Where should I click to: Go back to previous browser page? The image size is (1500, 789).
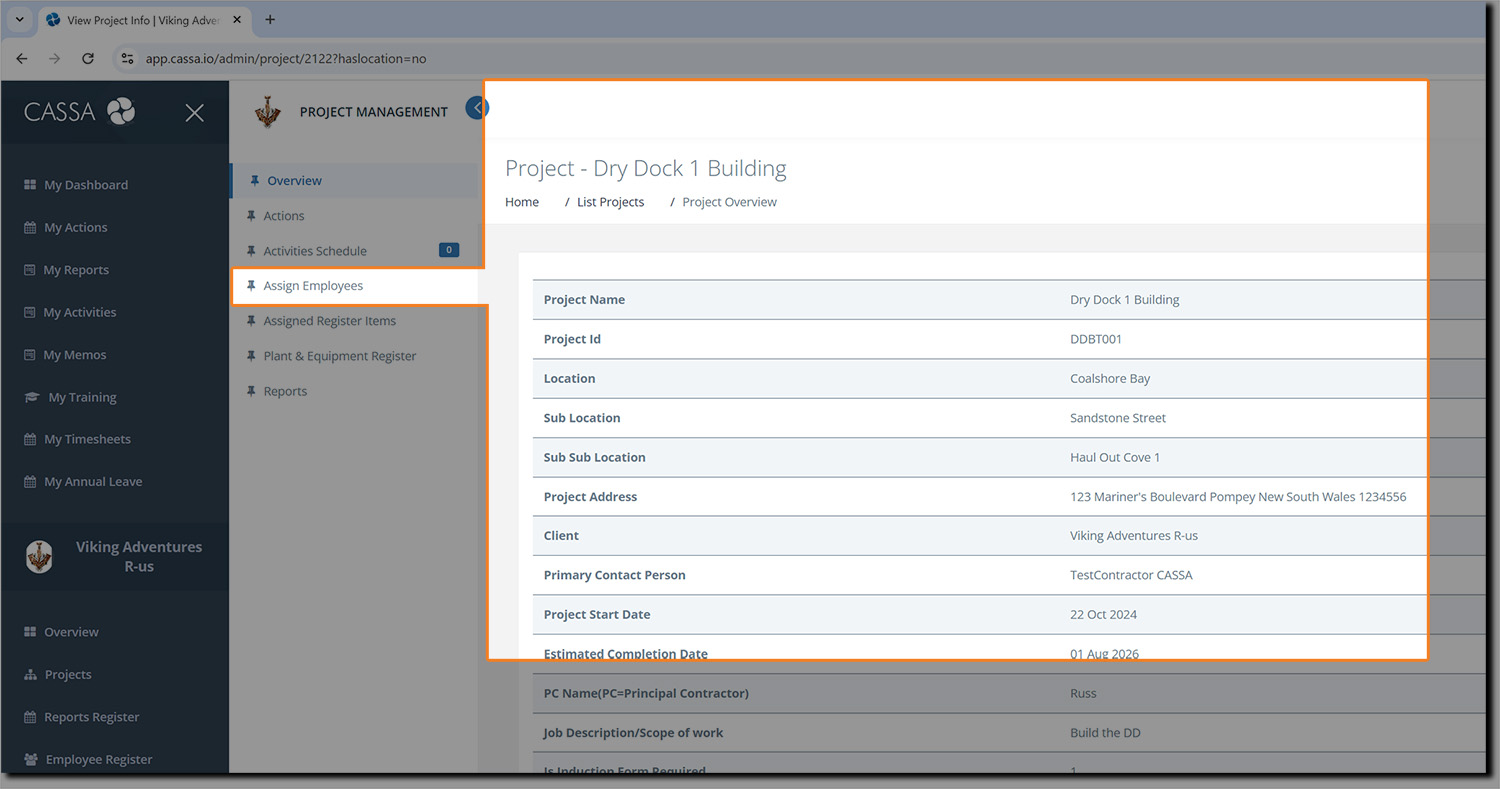[22, 59]
